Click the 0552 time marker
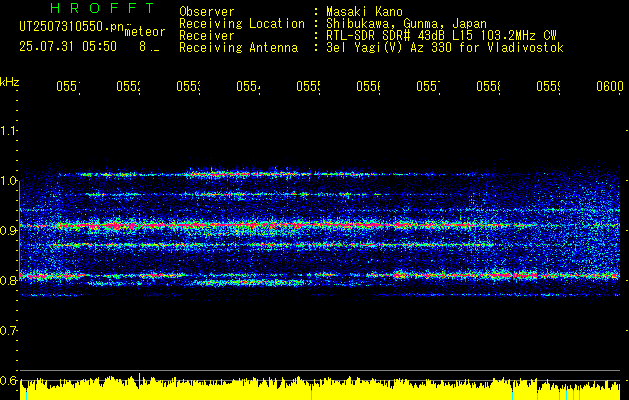 128,86
